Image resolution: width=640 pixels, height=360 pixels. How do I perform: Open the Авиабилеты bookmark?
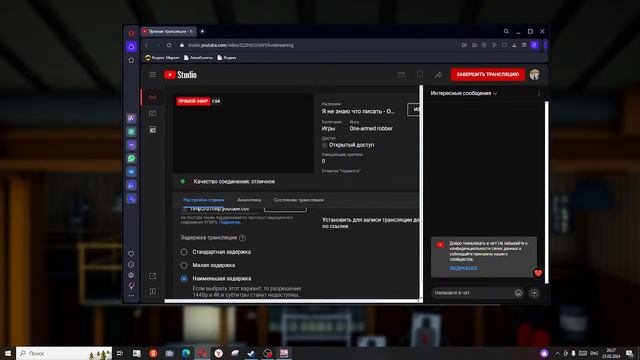point(198,58)
